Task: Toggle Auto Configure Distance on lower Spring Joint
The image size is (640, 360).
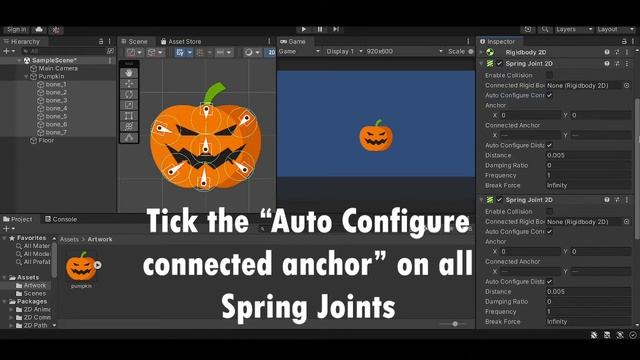Action: (549, 282)
